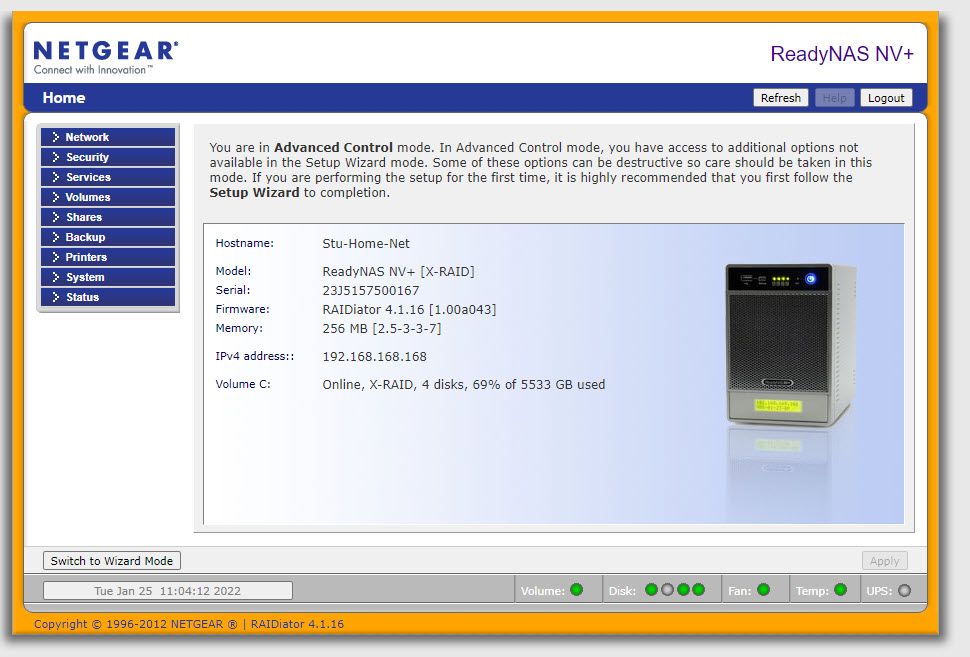This screenshot has width=970, height=657.
Task: Click the date and time field
Action: coord(168,591)
